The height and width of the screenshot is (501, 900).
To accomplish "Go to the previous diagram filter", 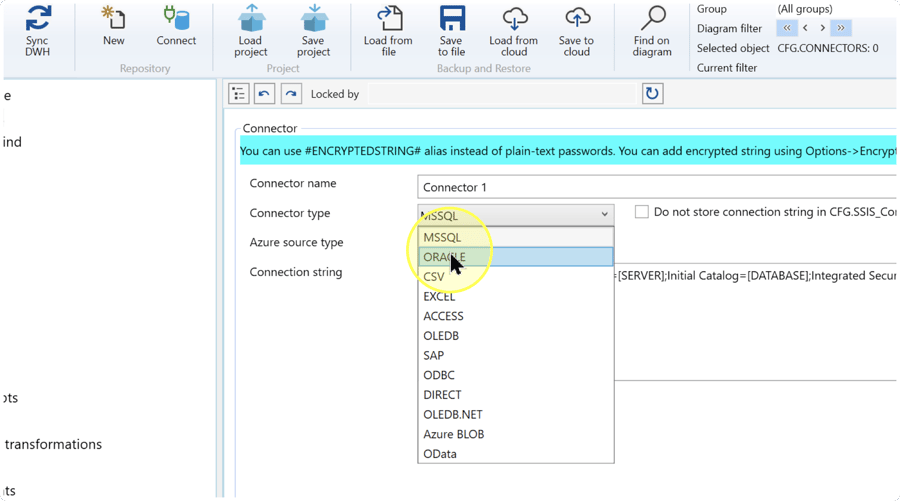I will (805, 28).
